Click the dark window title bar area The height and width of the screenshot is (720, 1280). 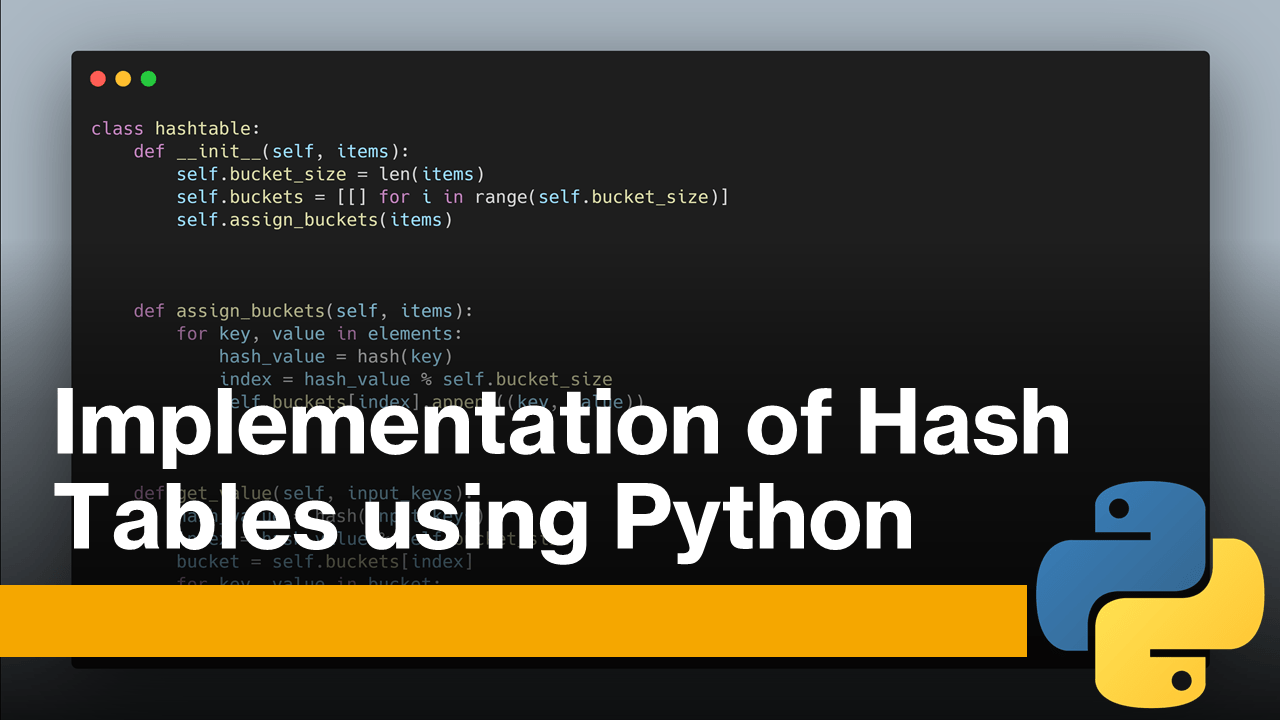(x=600, y=78)
